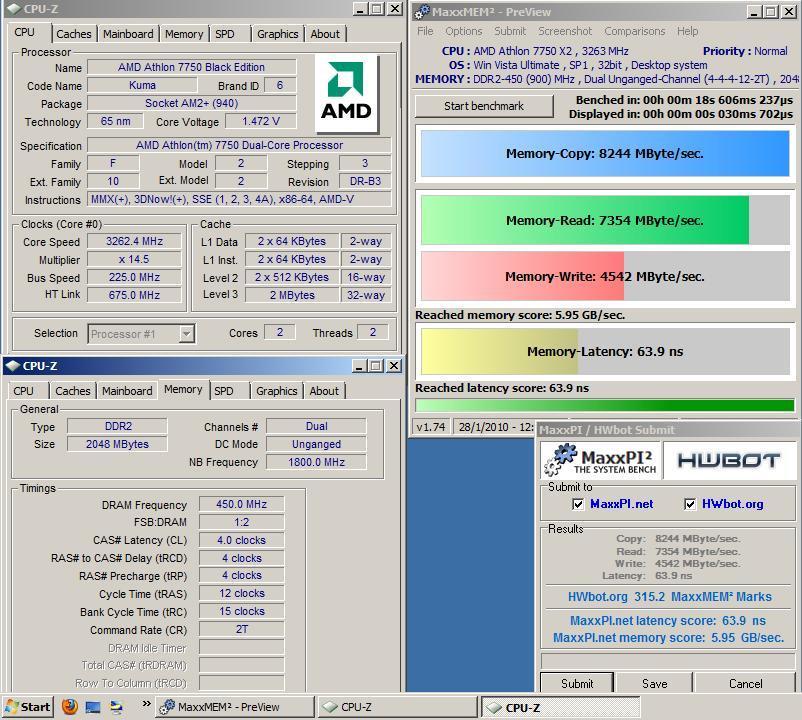Click the Firefox icon in the taskbar
Image resolution: width=802 pixels, height=720 pixels.
[x=70, y=706]
